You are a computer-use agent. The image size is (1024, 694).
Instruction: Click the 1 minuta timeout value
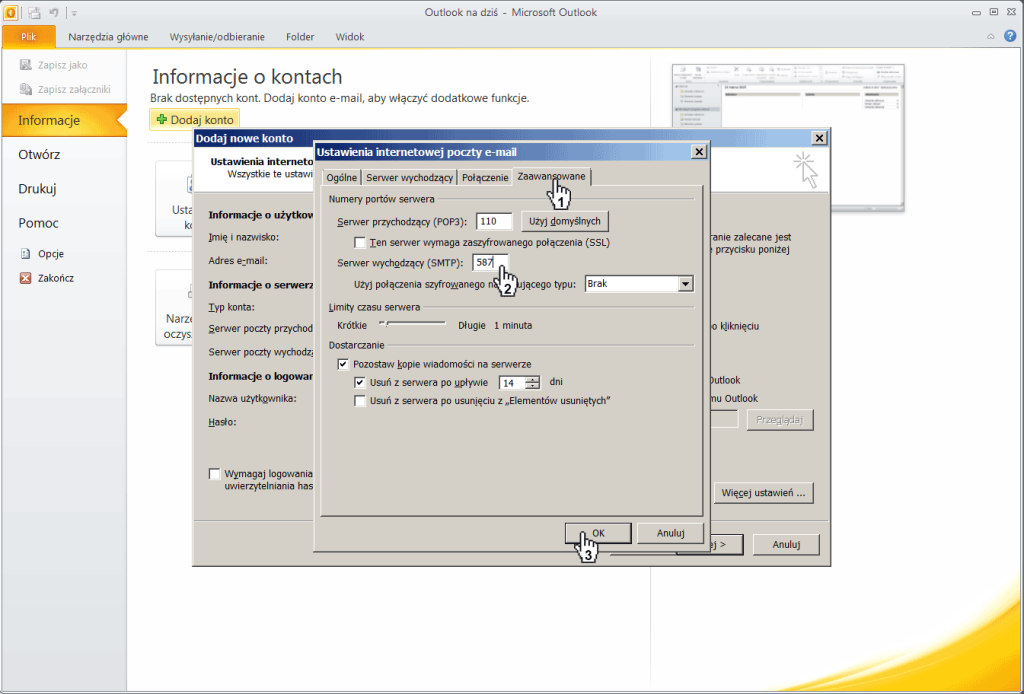point(513,325)
